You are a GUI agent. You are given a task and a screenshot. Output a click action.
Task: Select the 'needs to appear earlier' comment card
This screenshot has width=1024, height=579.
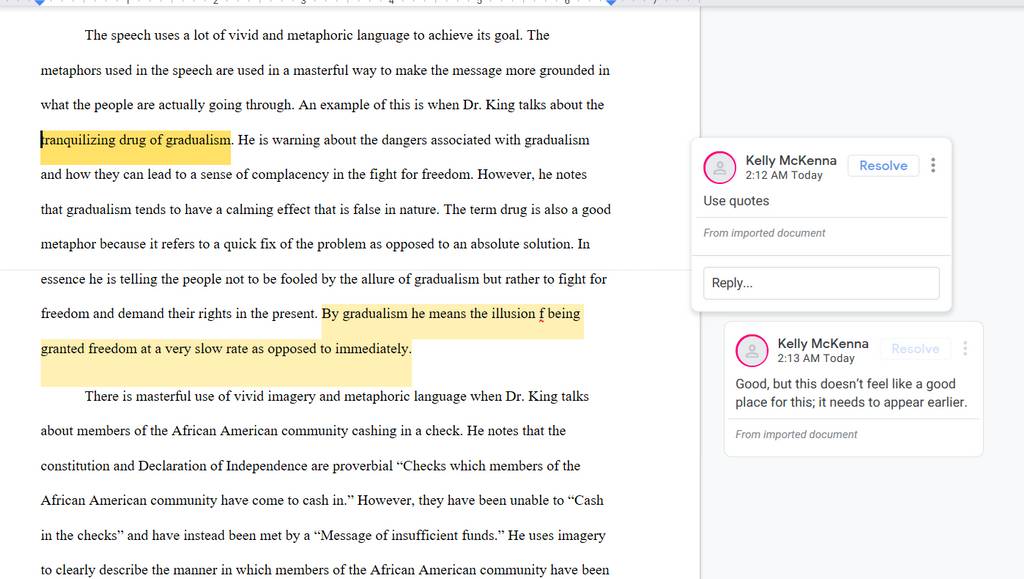click(854, 389)
